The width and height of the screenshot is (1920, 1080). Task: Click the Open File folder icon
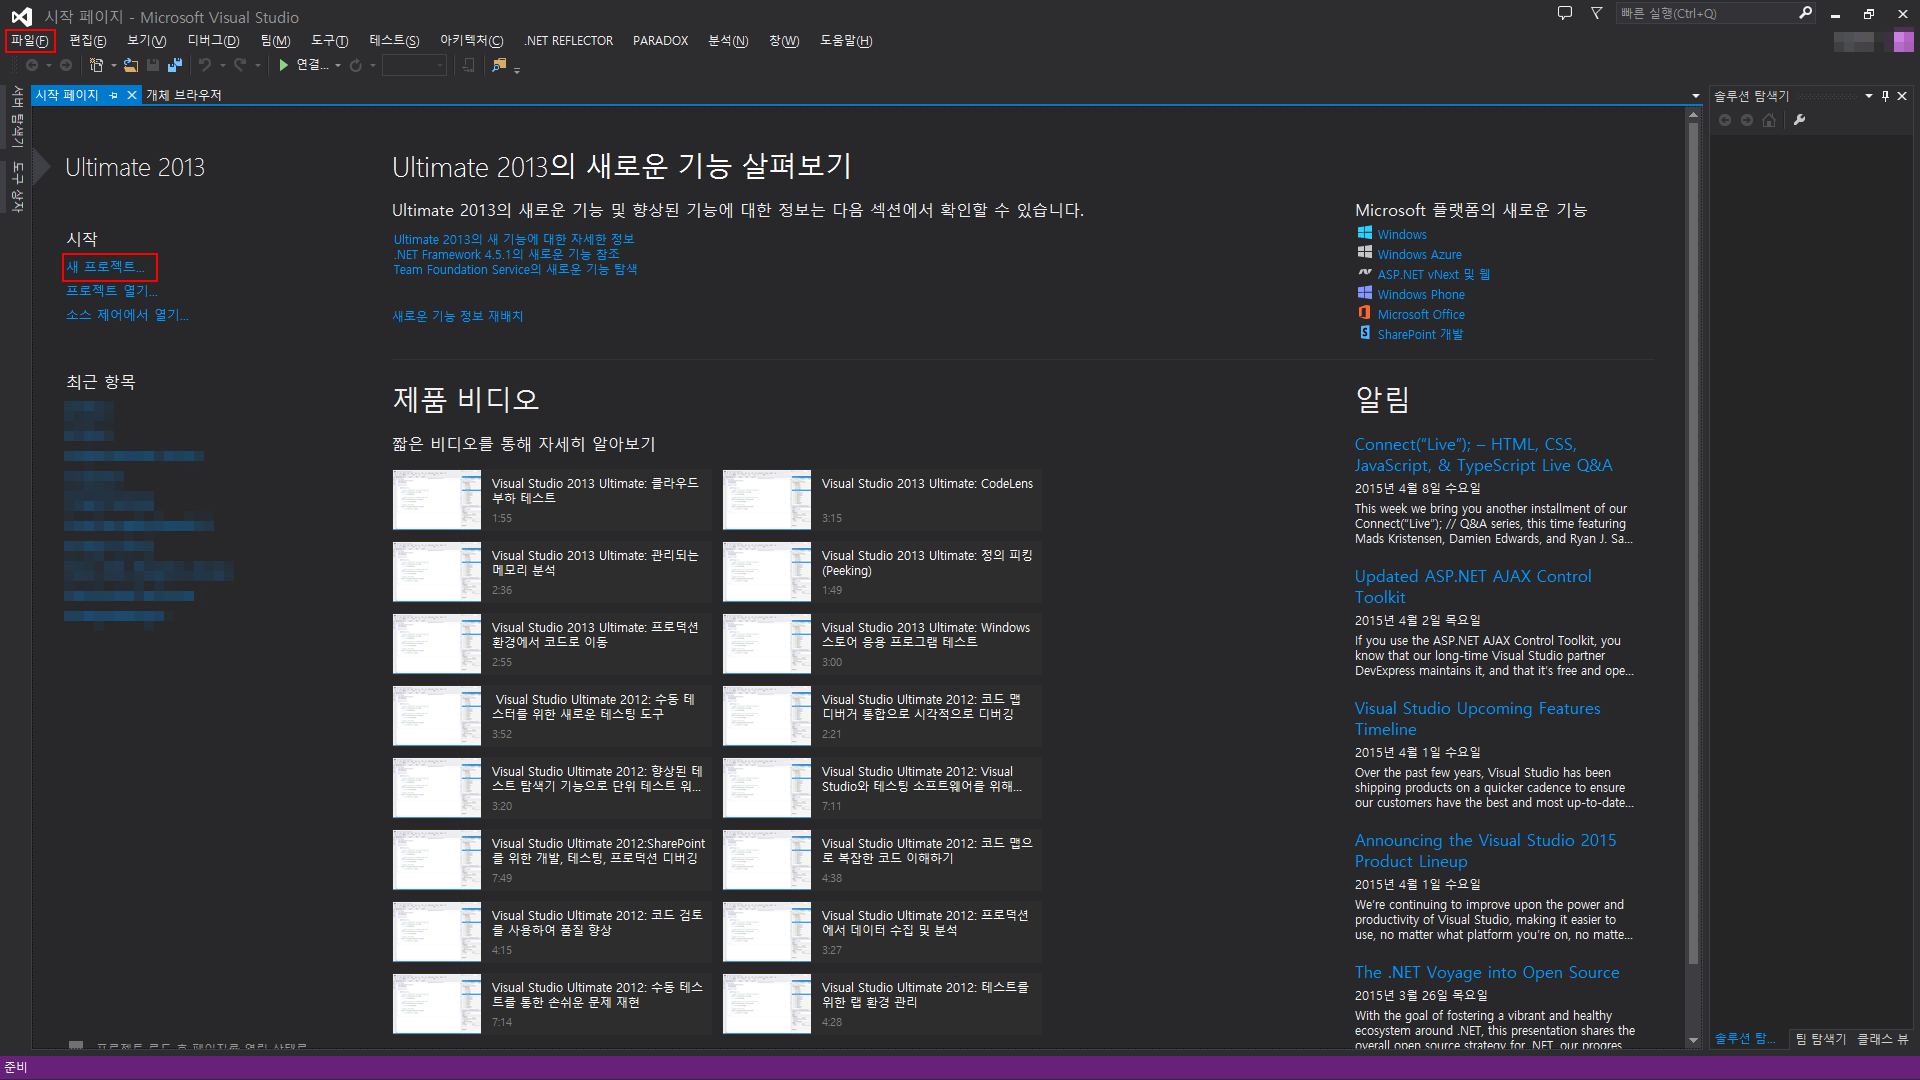[x=131, y=65]
